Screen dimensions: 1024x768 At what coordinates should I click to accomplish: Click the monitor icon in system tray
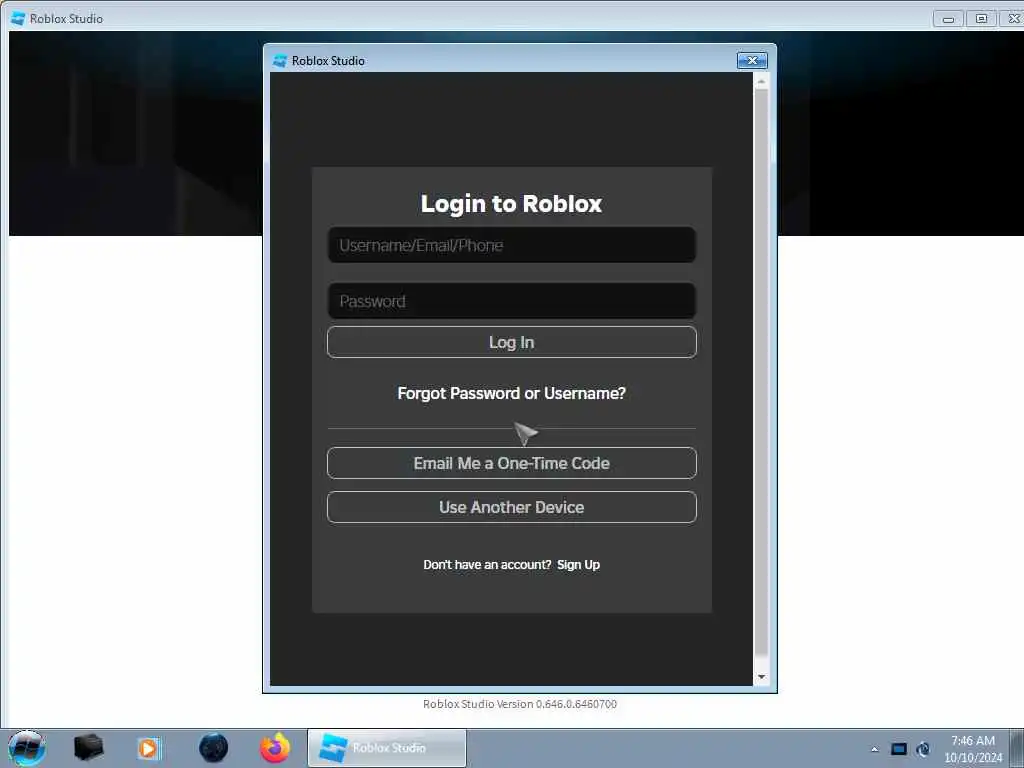899,749
